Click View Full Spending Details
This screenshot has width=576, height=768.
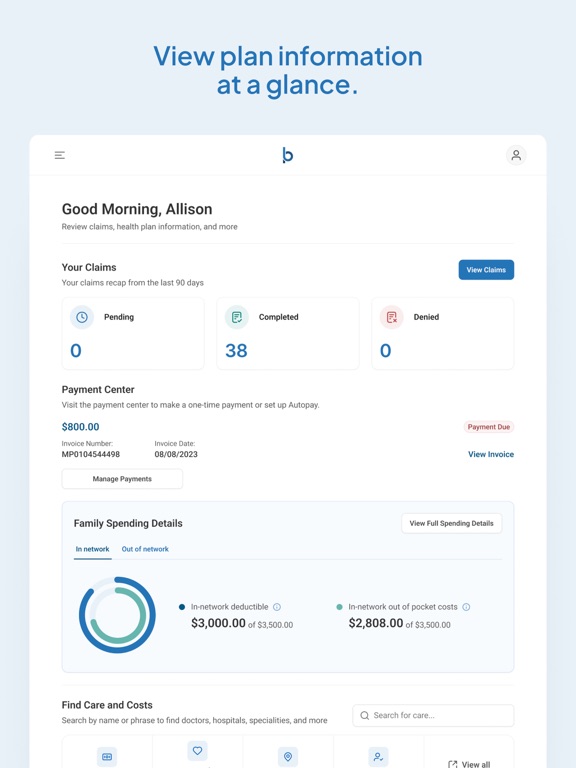[451, 523]
